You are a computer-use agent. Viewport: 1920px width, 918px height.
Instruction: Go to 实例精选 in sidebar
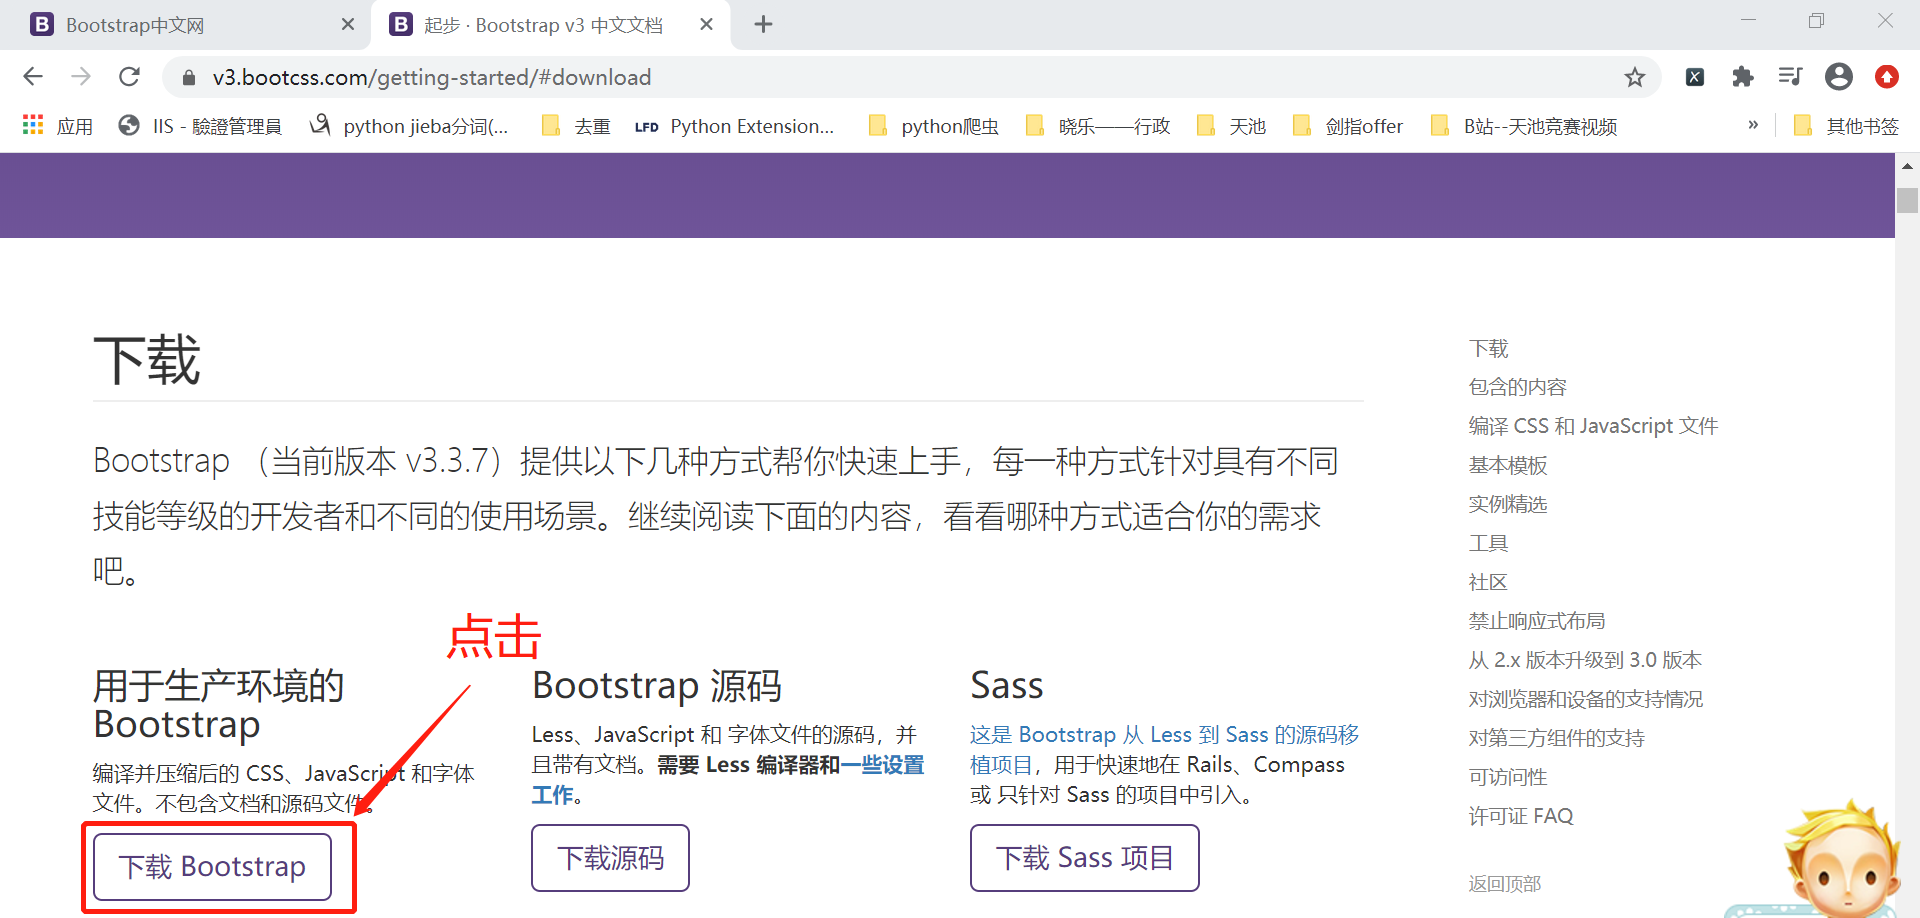[1508, 505]
